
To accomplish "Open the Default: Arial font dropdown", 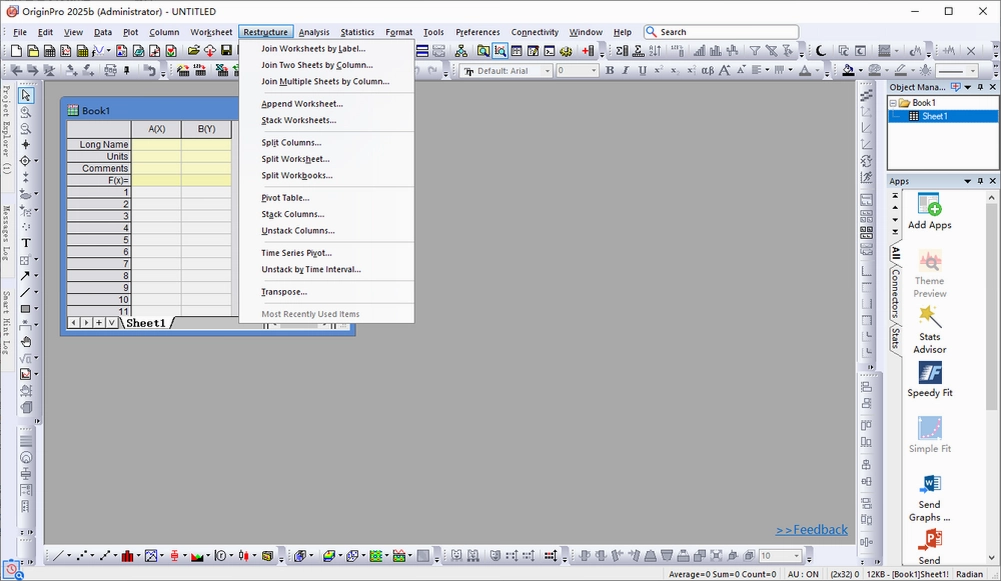I will (506, 71).
